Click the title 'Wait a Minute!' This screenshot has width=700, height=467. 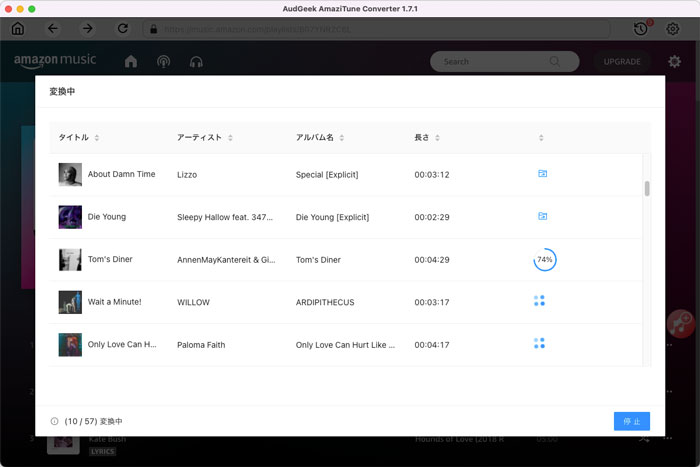tap(114, 302)
